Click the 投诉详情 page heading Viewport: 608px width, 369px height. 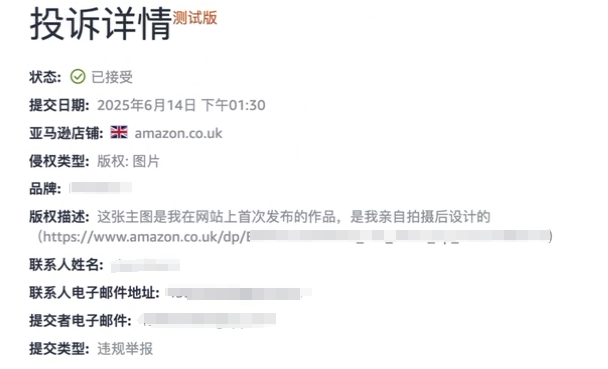(x=100, y=24)
